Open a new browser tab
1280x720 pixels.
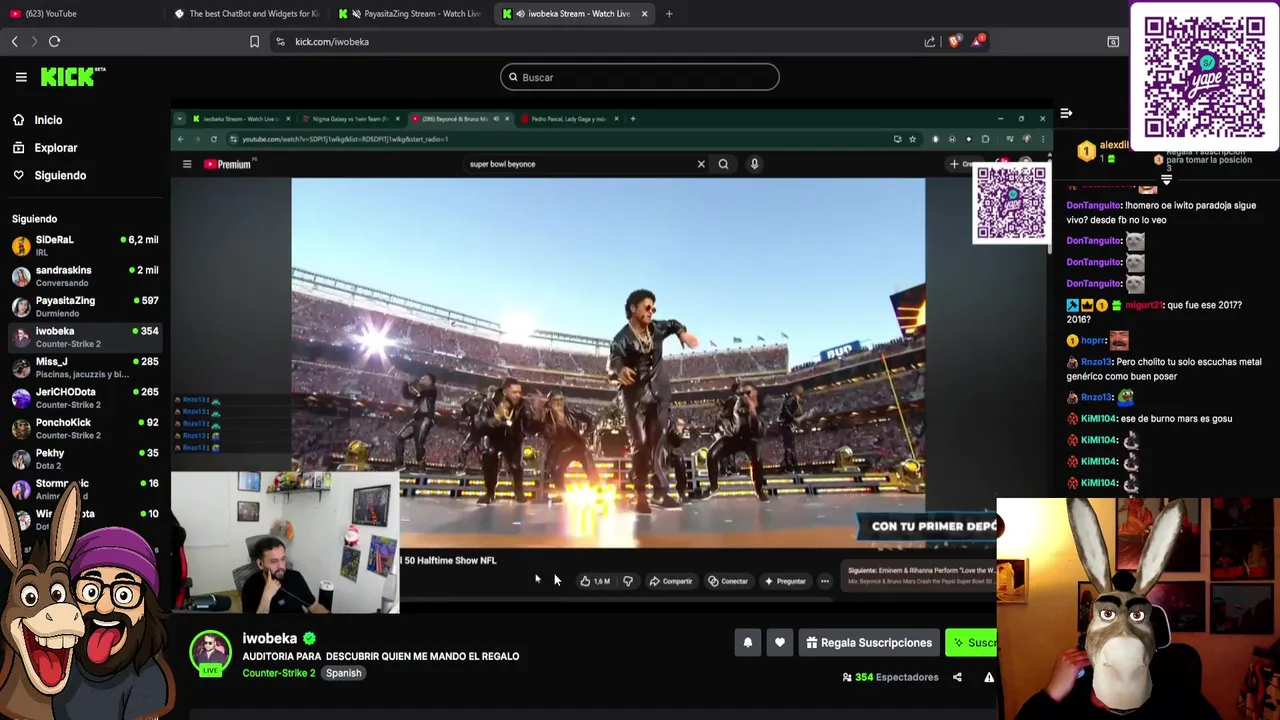(x=669, y=14)
